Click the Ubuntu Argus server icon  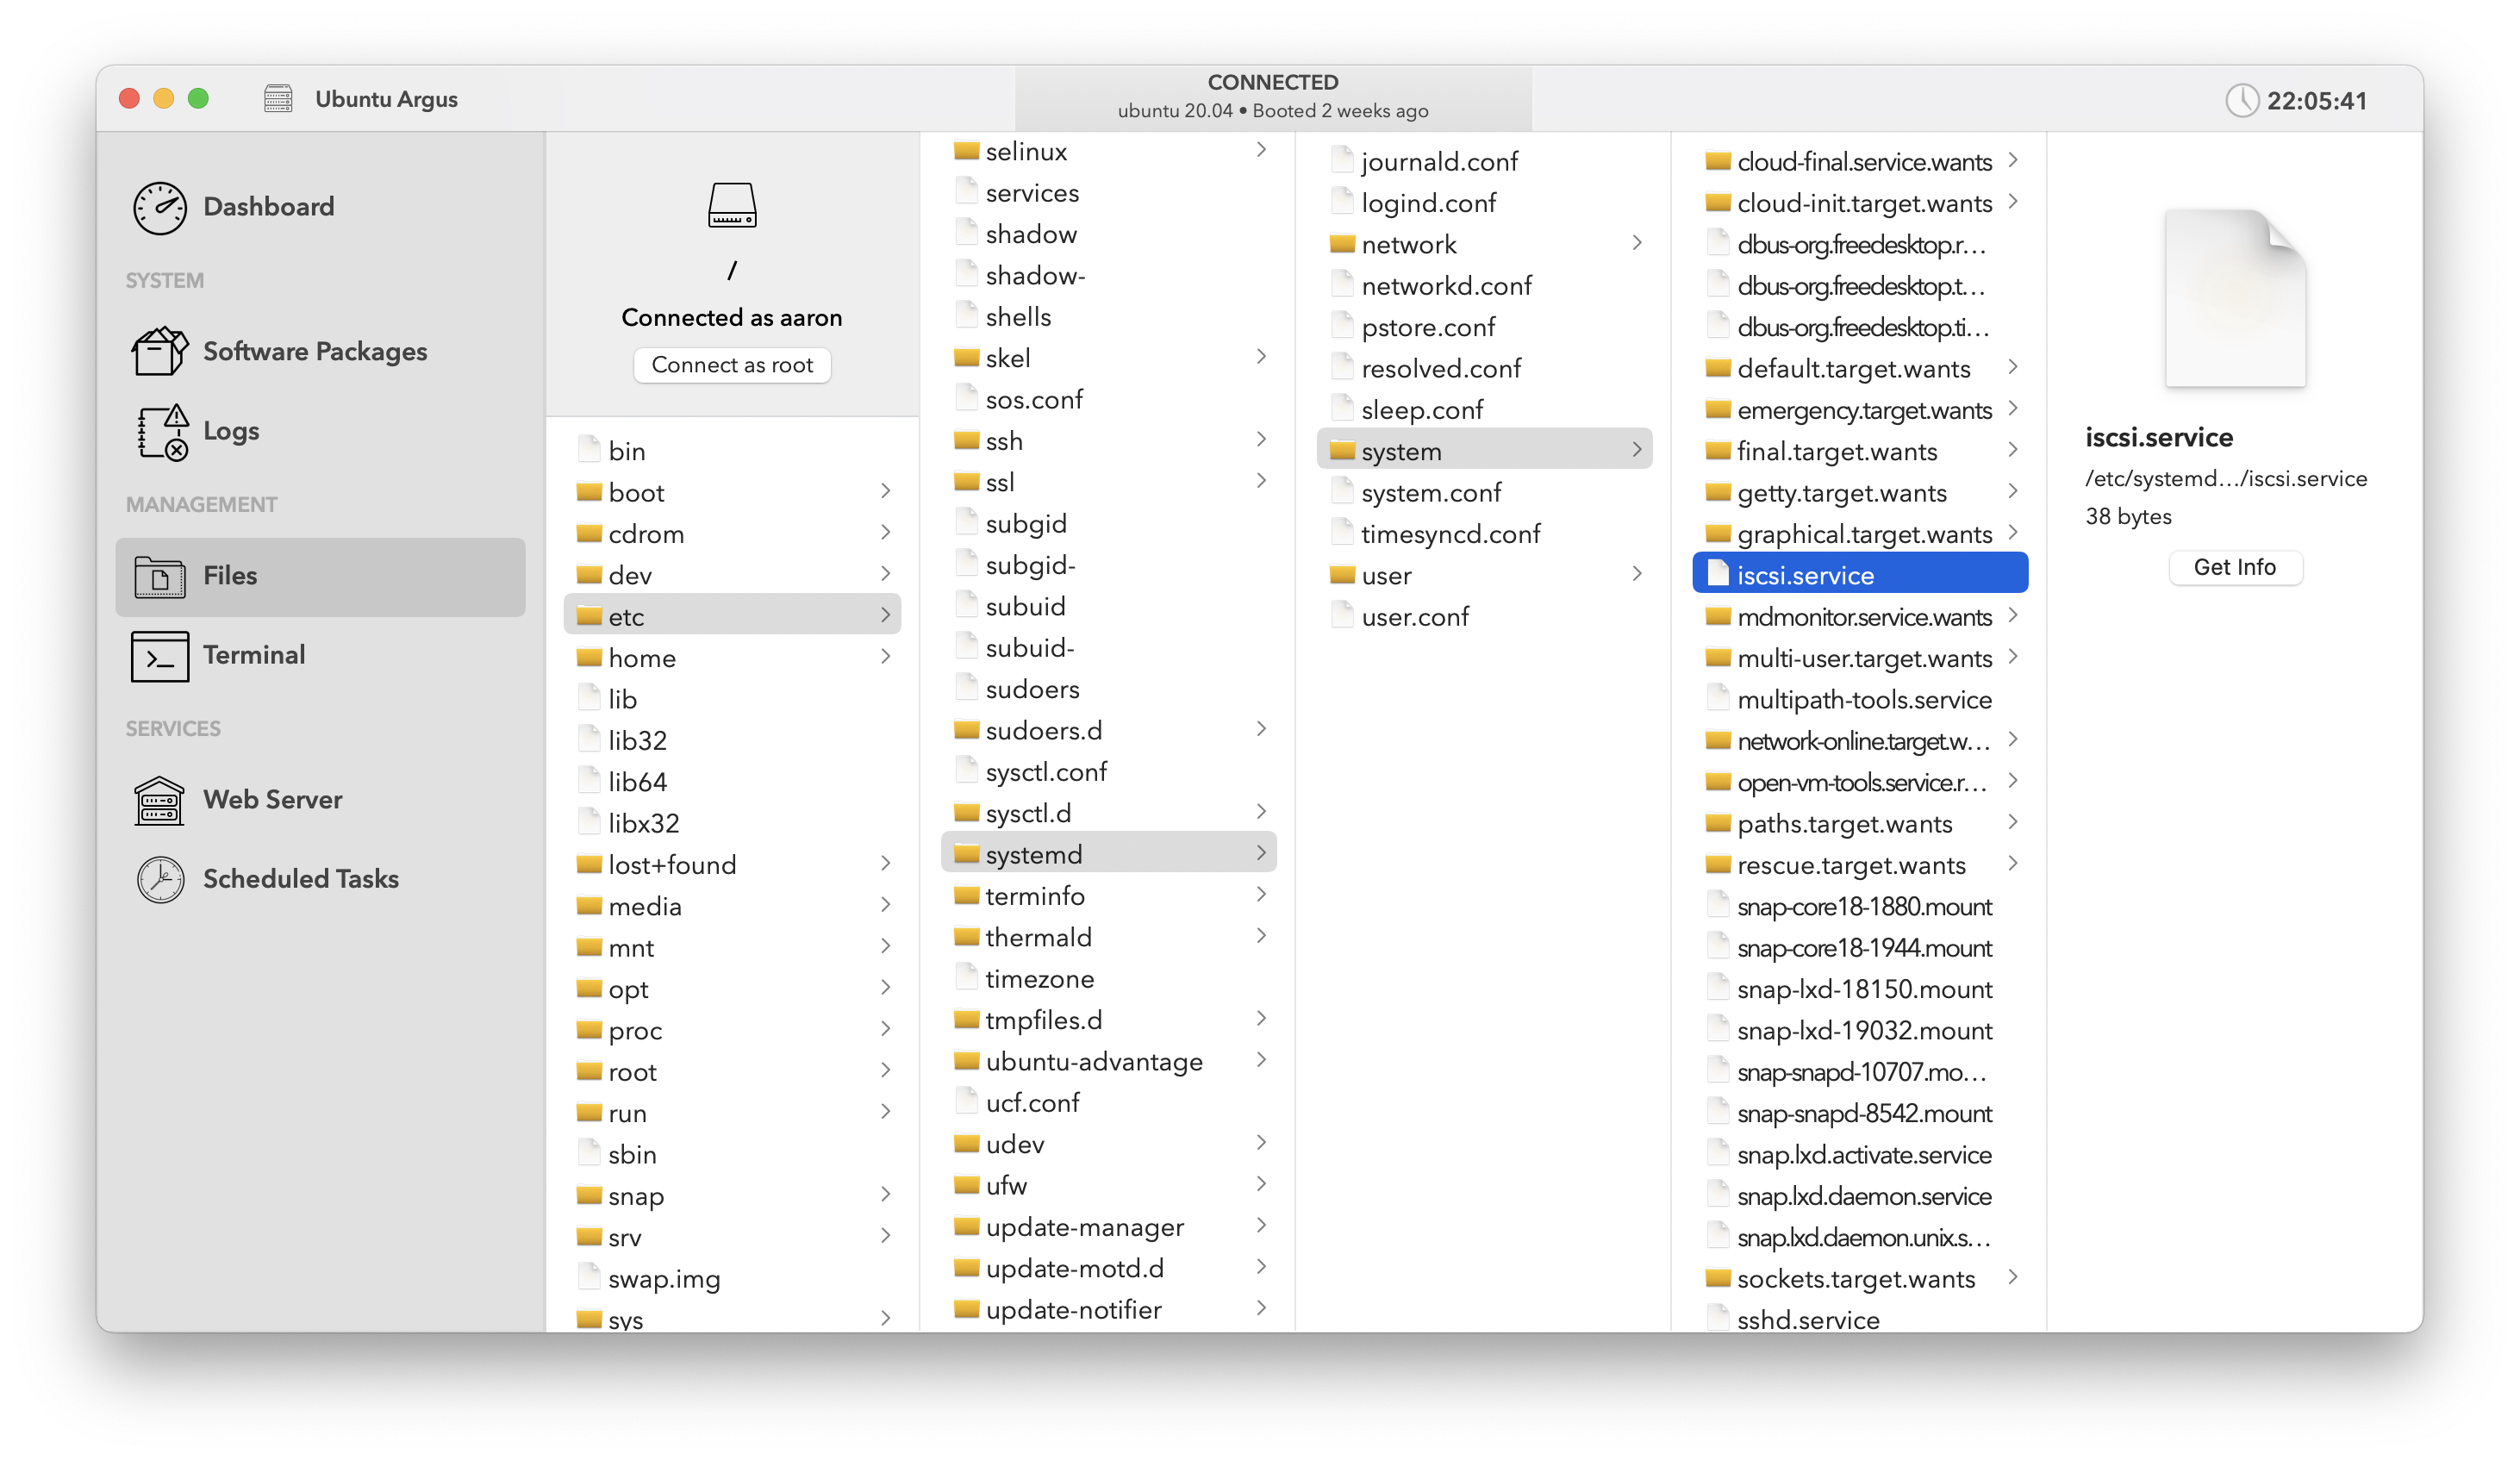(x=278, y=99)
